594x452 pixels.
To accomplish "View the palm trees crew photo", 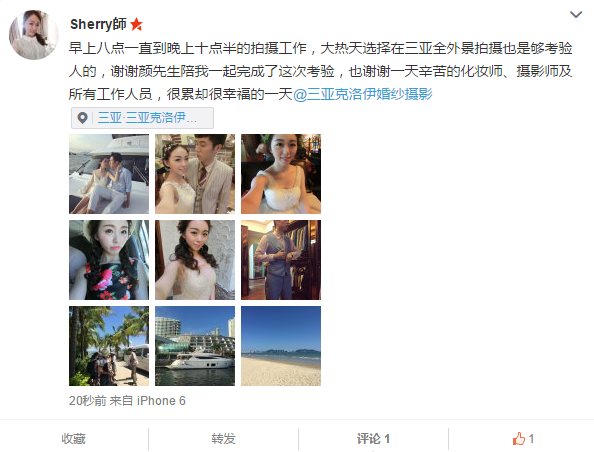I will point(109,346).
